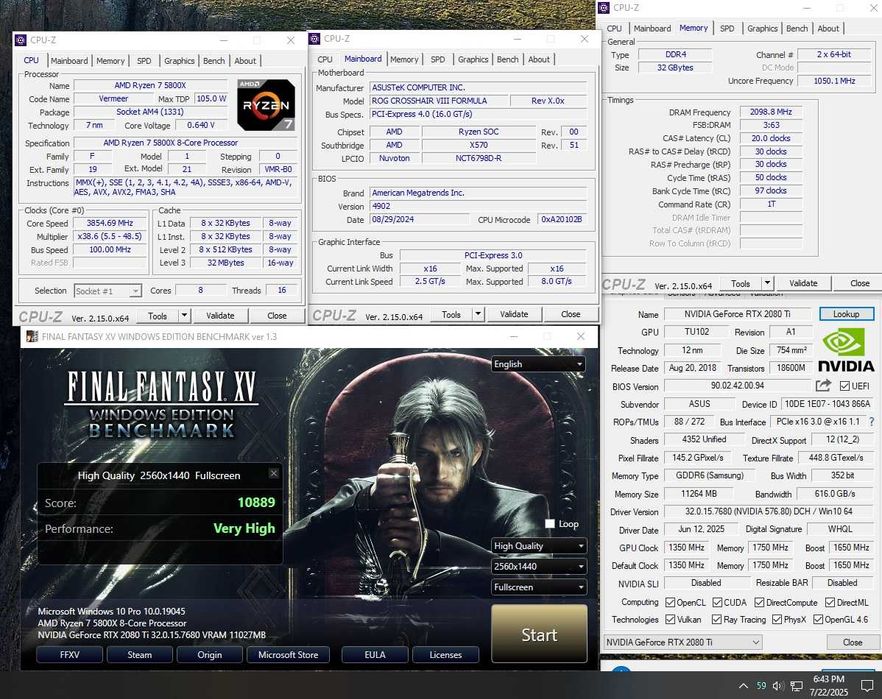Start the FFXV benchmark
This screenshot has width=882, height=699.
[x=539, y=634]
